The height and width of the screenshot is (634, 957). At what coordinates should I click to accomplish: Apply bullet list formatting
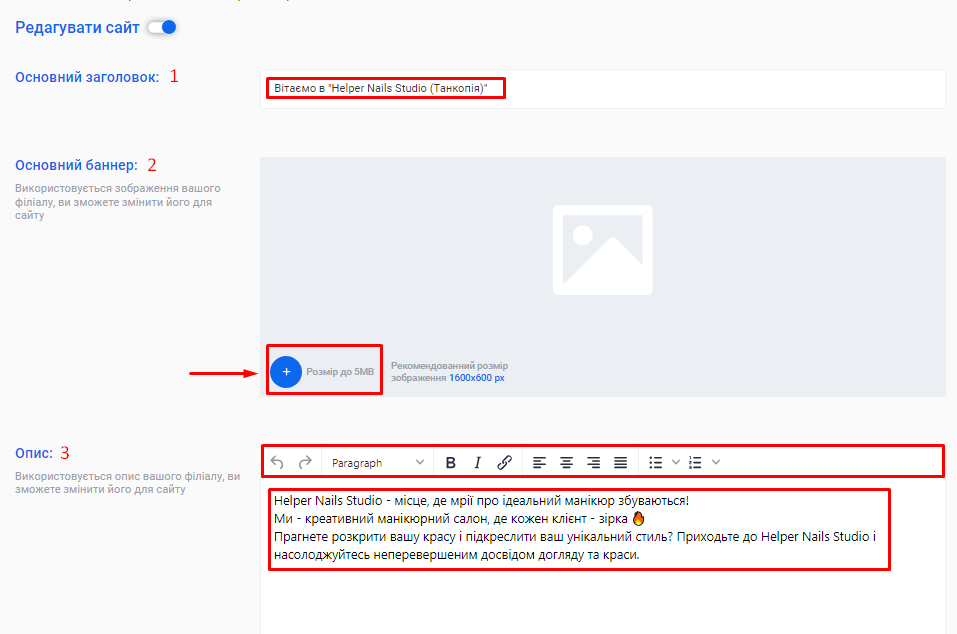click(x=656, y=462)
